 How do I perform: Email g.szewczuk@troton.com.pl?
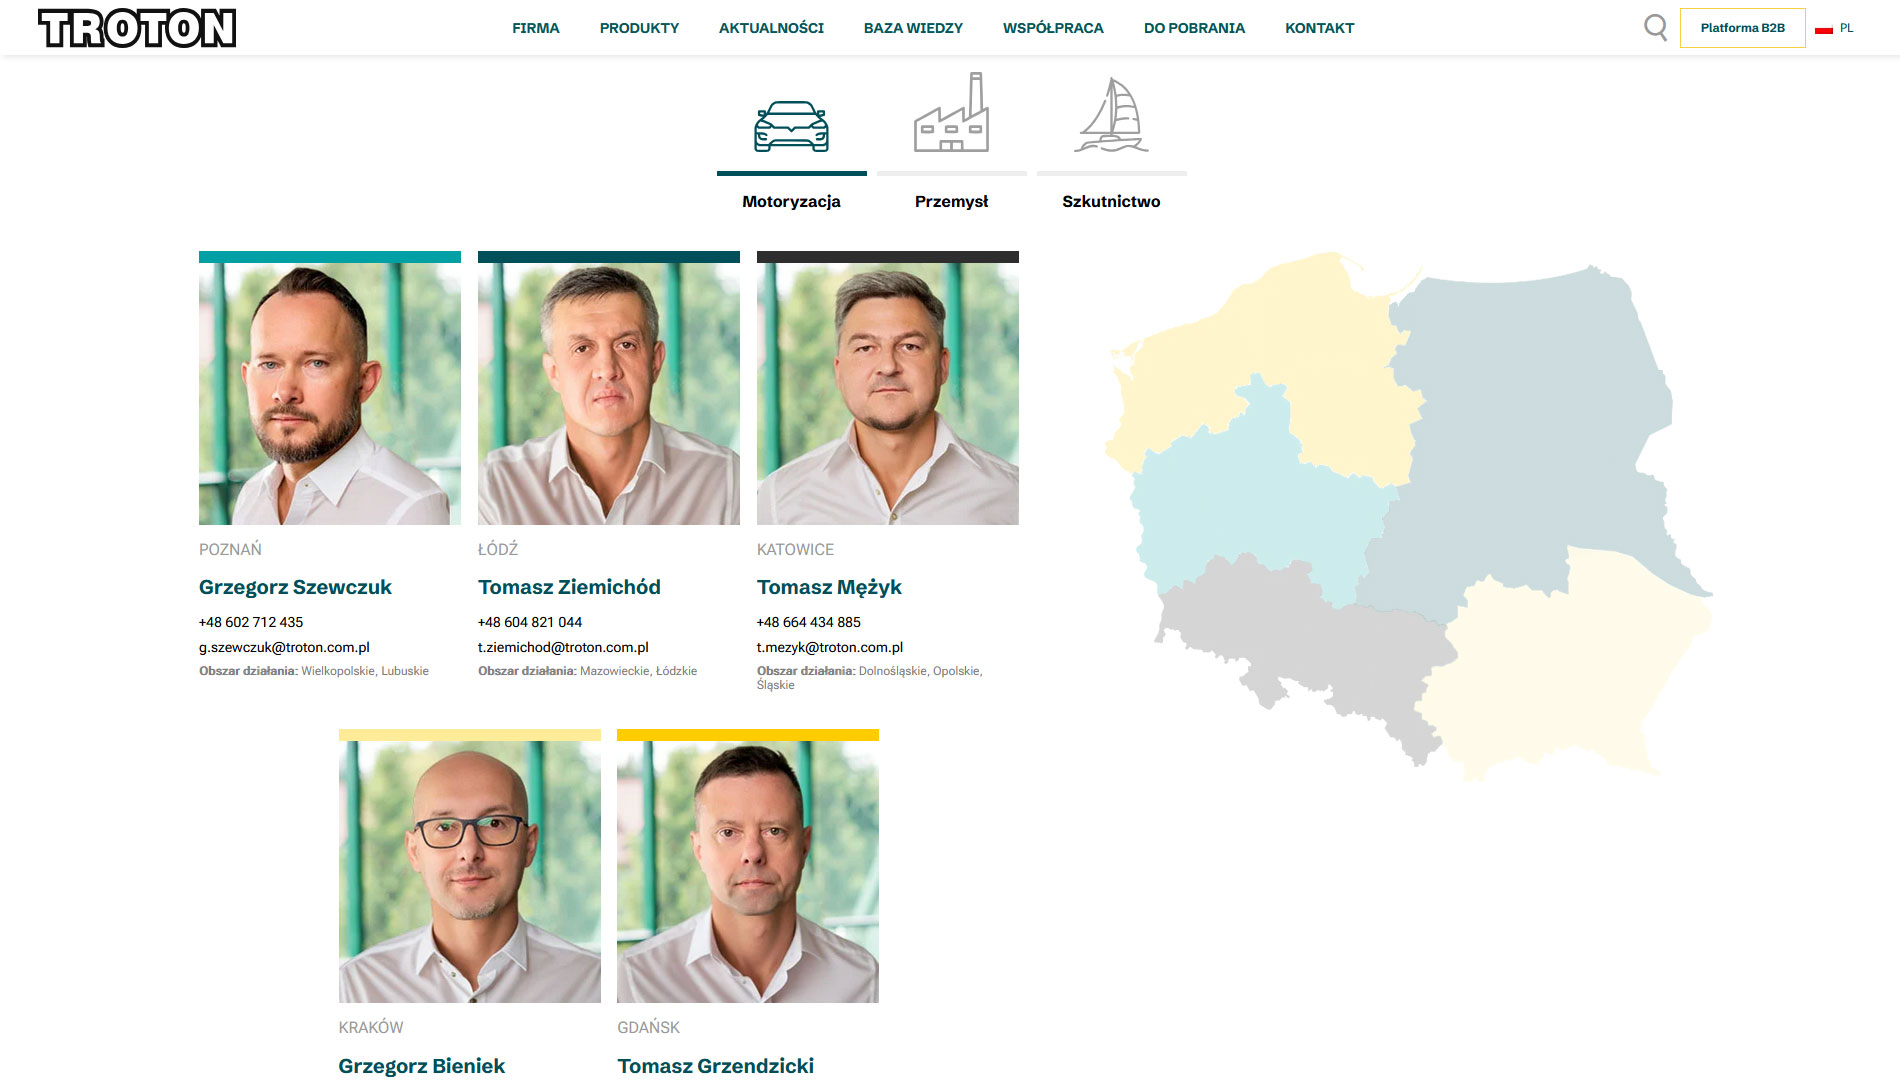284,647
